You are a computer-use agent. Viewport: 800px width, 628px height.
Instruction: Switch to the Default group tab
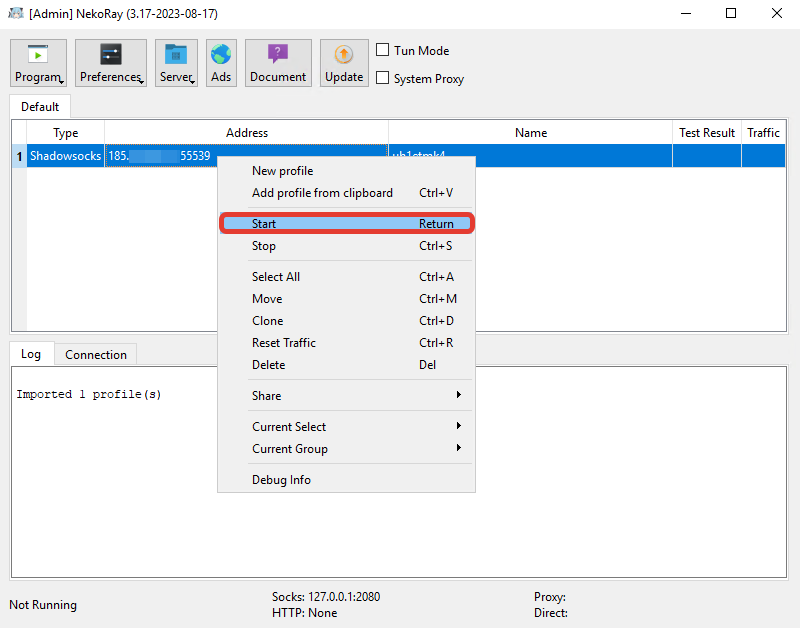click(40, 107)
